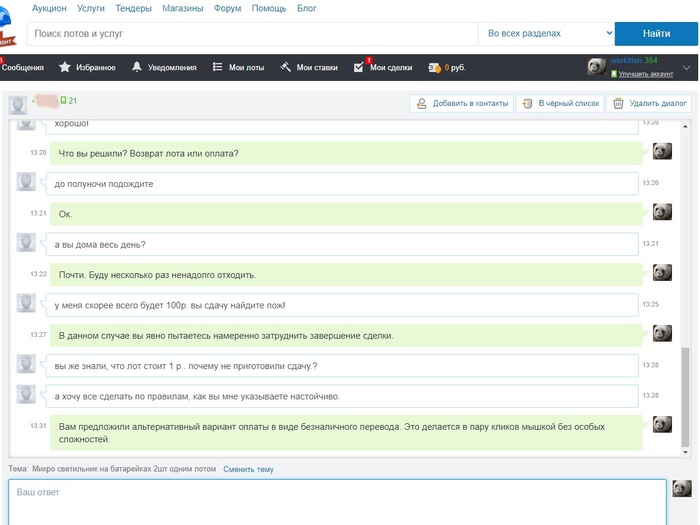
Task: Click the Сменить тему link
Action: [x=248, y=469]
